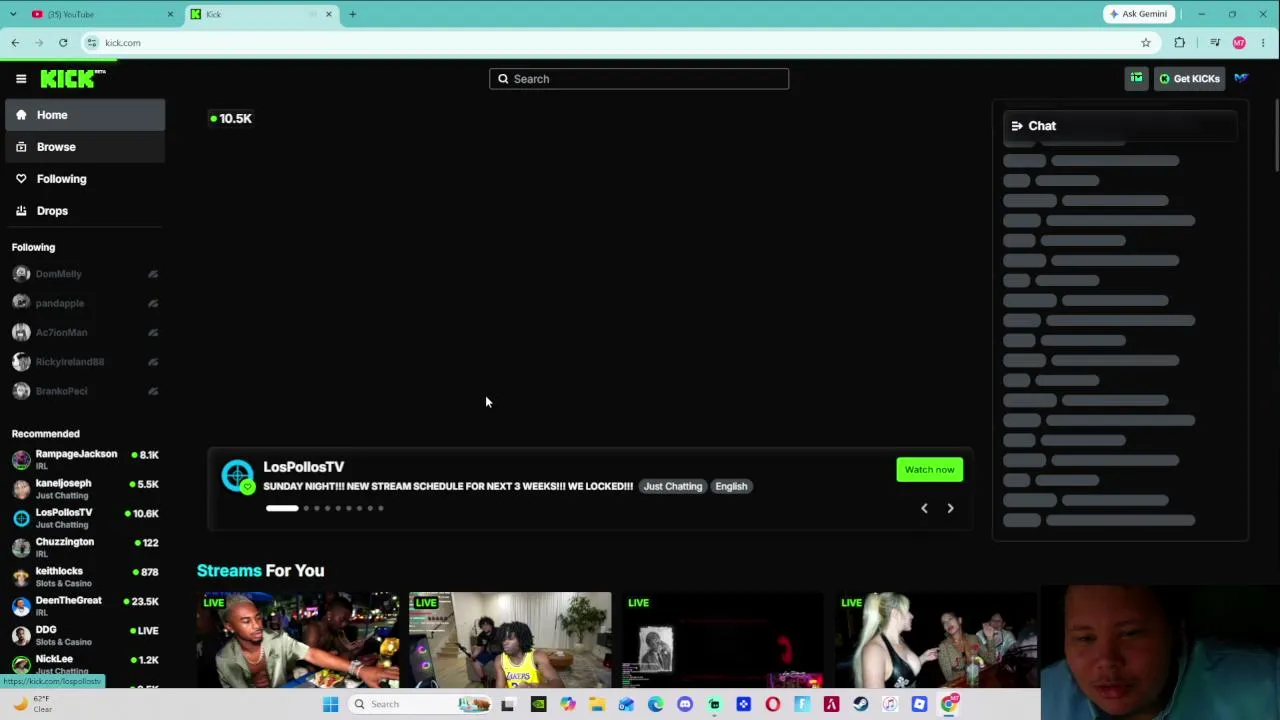The width and height of the screenshot is (1280, 720).
Task: Toggle the Kick sidebar hamburger menu
Action: tap(21, 79)
